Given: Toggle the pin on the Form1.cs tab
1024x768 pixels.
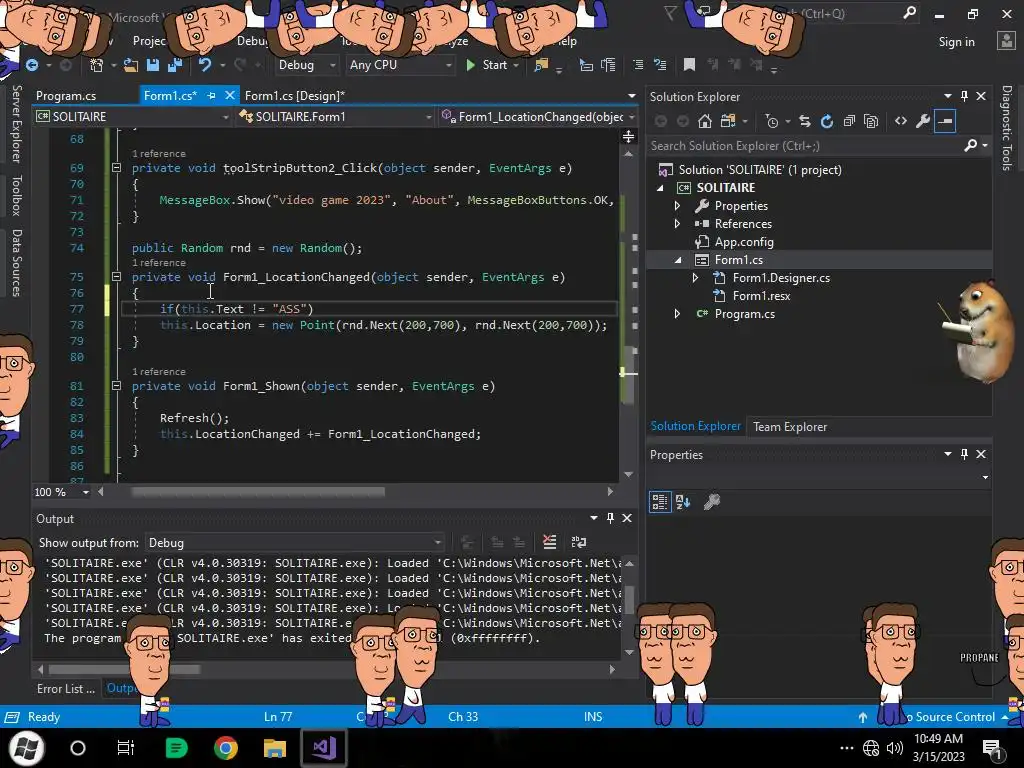Looking at the screenshot, I should 211,95.
